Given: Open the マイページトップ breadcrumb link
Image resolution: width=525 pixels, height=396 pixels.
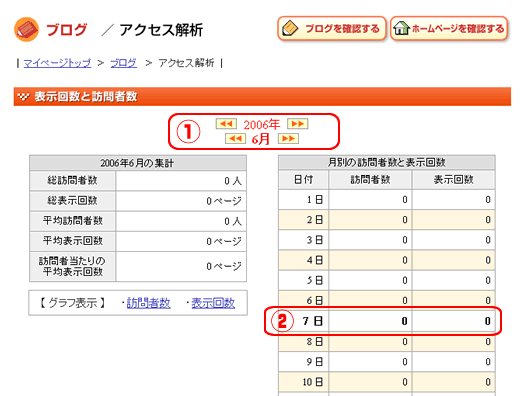Looking at the screenshot, I should point(57,63).
